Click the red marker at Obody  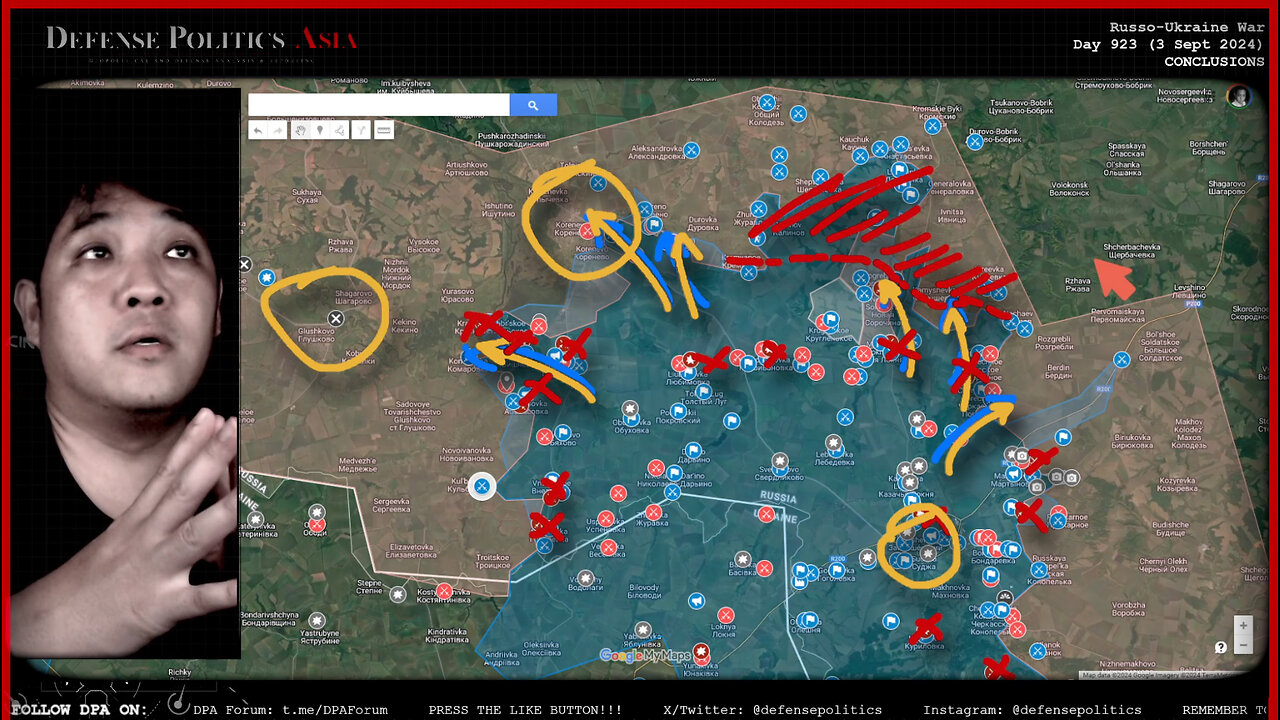pyautogui.click(x=317, y=524)
